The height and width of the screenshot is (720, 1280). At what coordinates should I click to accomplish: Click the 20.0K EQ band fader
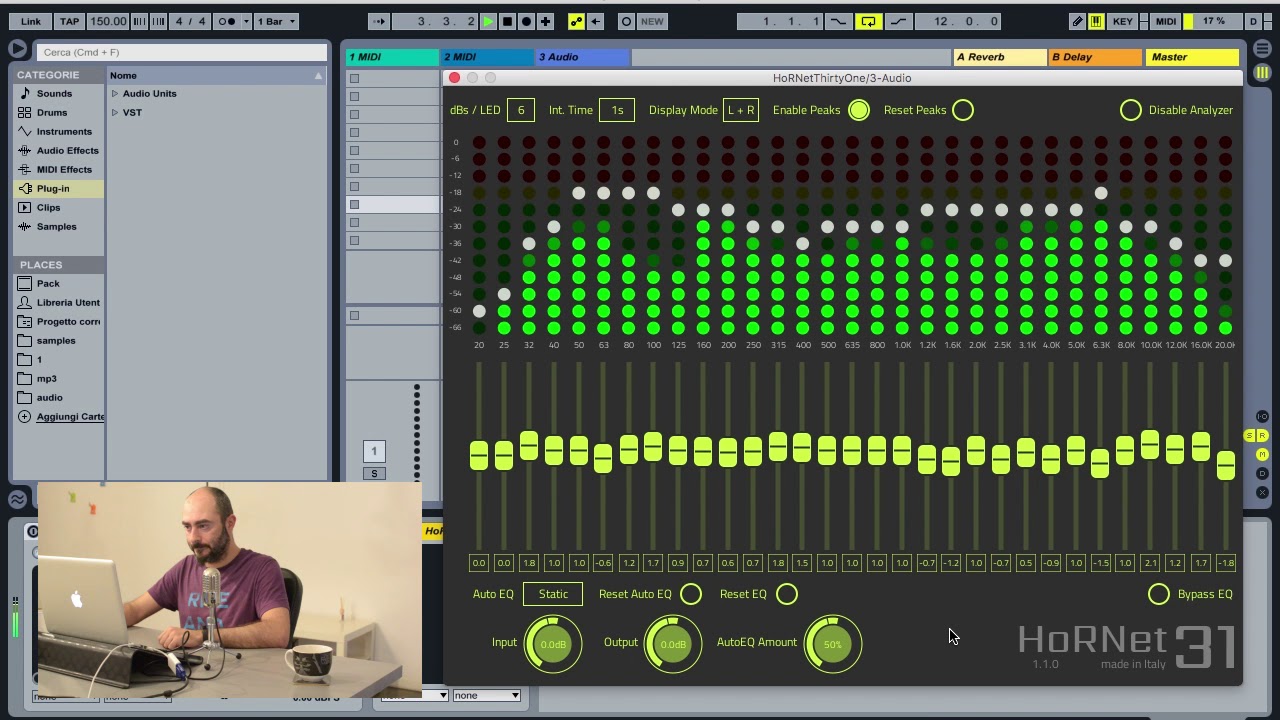(x=1226, y=465)
